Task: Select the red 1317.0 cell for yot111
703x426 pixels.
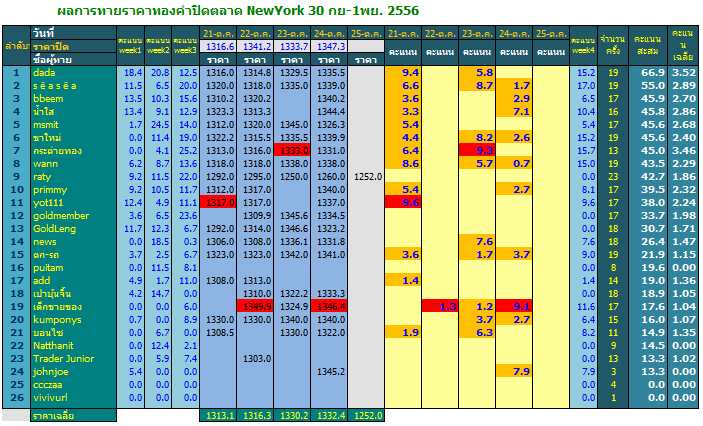Action: 218,203
